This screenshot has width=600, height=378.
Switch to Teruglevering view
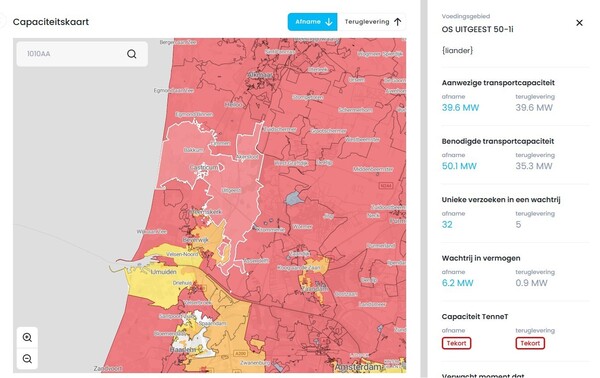pyautogui.click(x=372, y=22)
